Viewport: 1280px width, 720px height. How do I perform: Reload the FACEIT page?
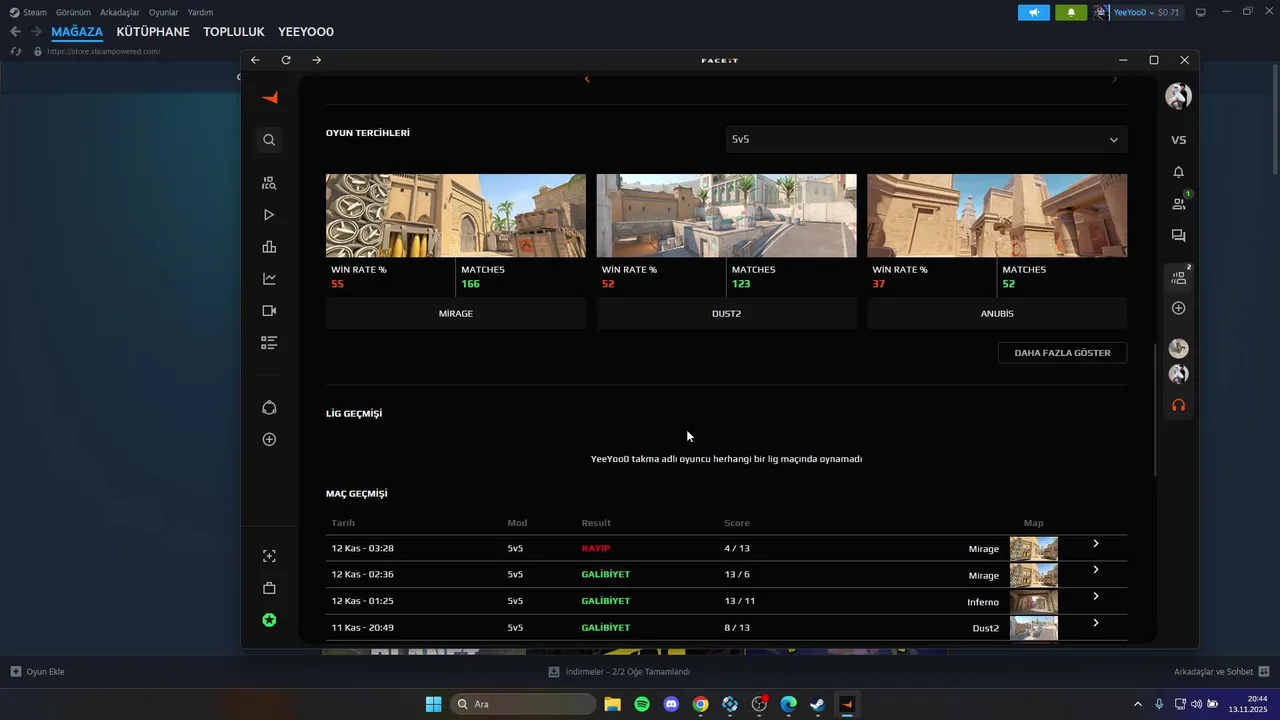click(286, 60)
